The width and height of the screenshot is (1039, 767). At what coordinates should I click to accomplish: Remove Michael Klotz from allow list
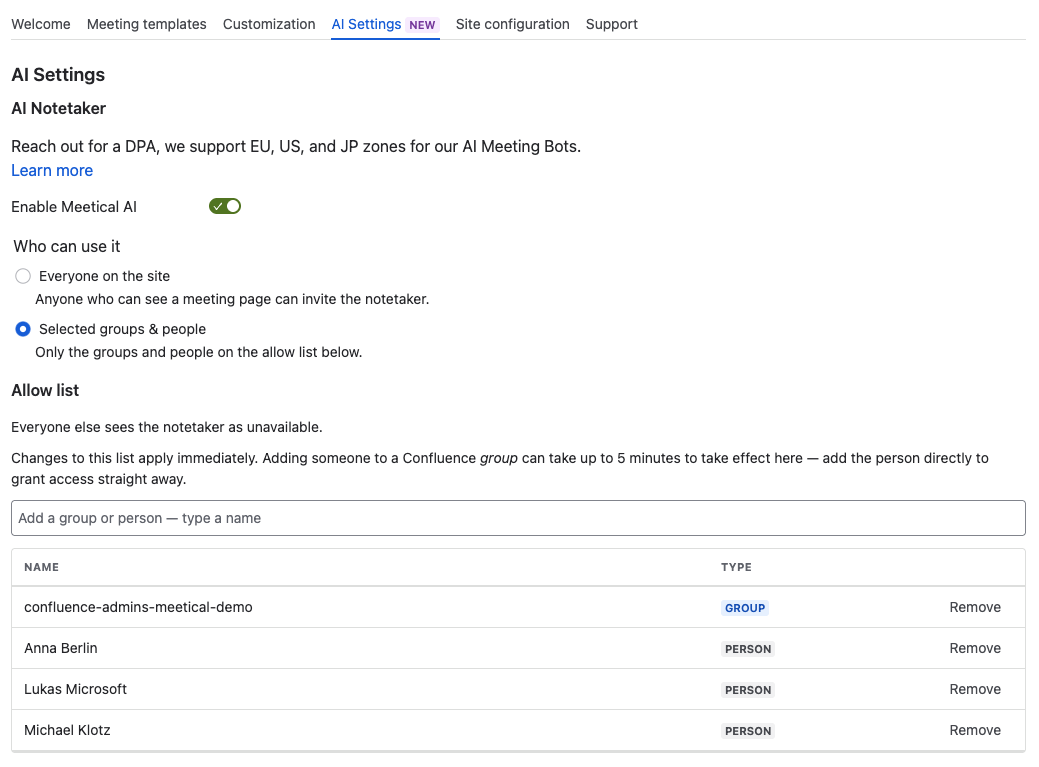click(975, 730)
